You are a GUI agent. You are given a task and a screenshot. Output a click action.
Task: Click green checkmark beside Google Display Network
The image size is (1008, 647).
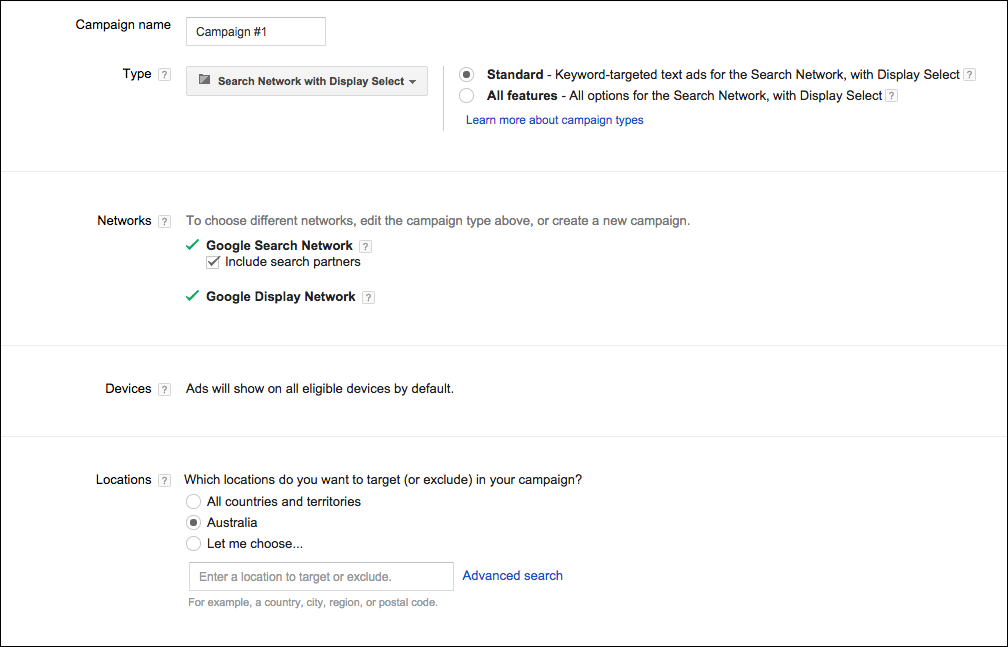coord(193,296)
